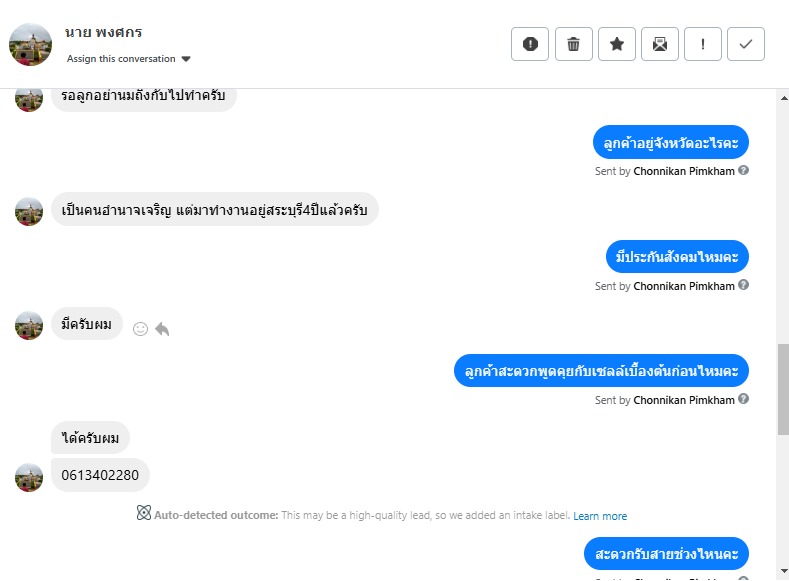Click the Auto-detected outcome atom icon
This screenshot has width=789, height=581.
pyautogui.click(x=144, y=514)
